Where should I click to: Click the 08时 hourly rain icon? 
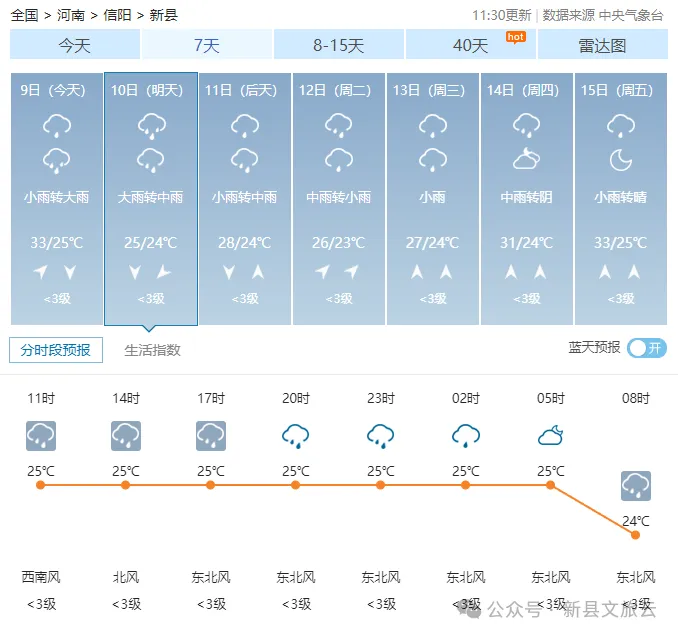click(636, 486)
